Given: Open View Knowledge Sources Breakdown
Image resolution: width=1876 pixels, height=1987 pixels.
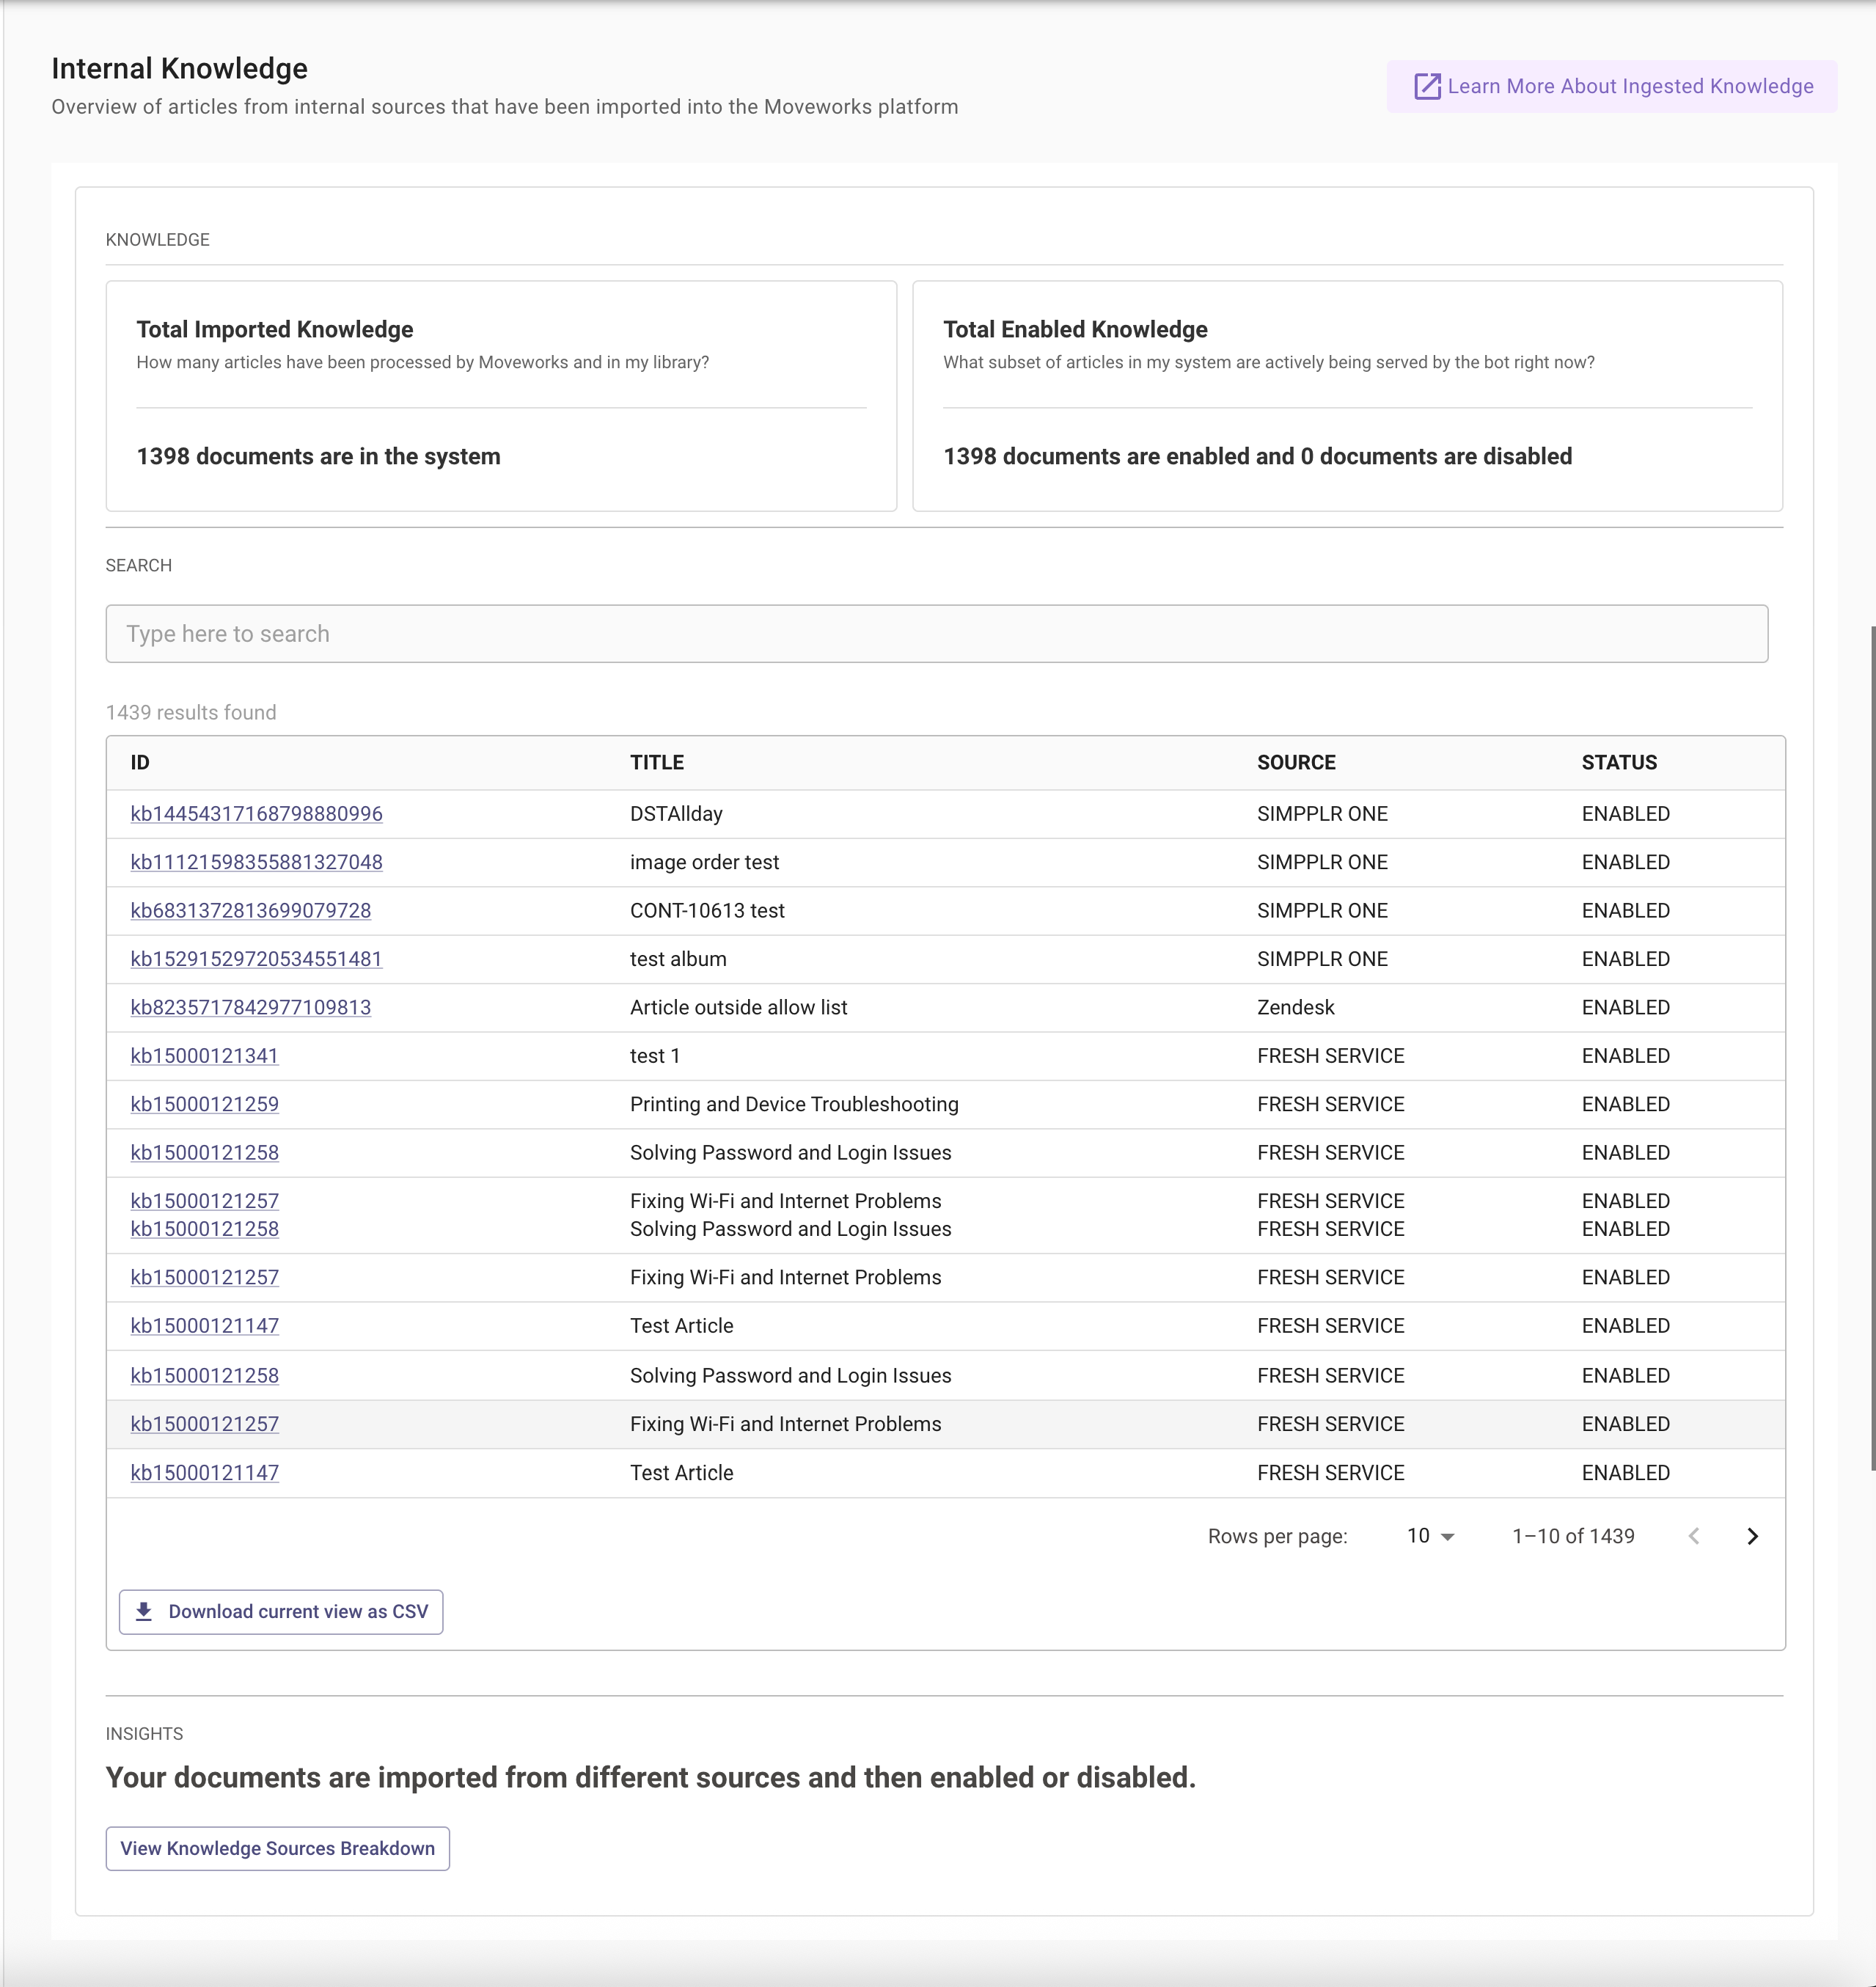Looking at the screenshot, I should click(277, 1848).
